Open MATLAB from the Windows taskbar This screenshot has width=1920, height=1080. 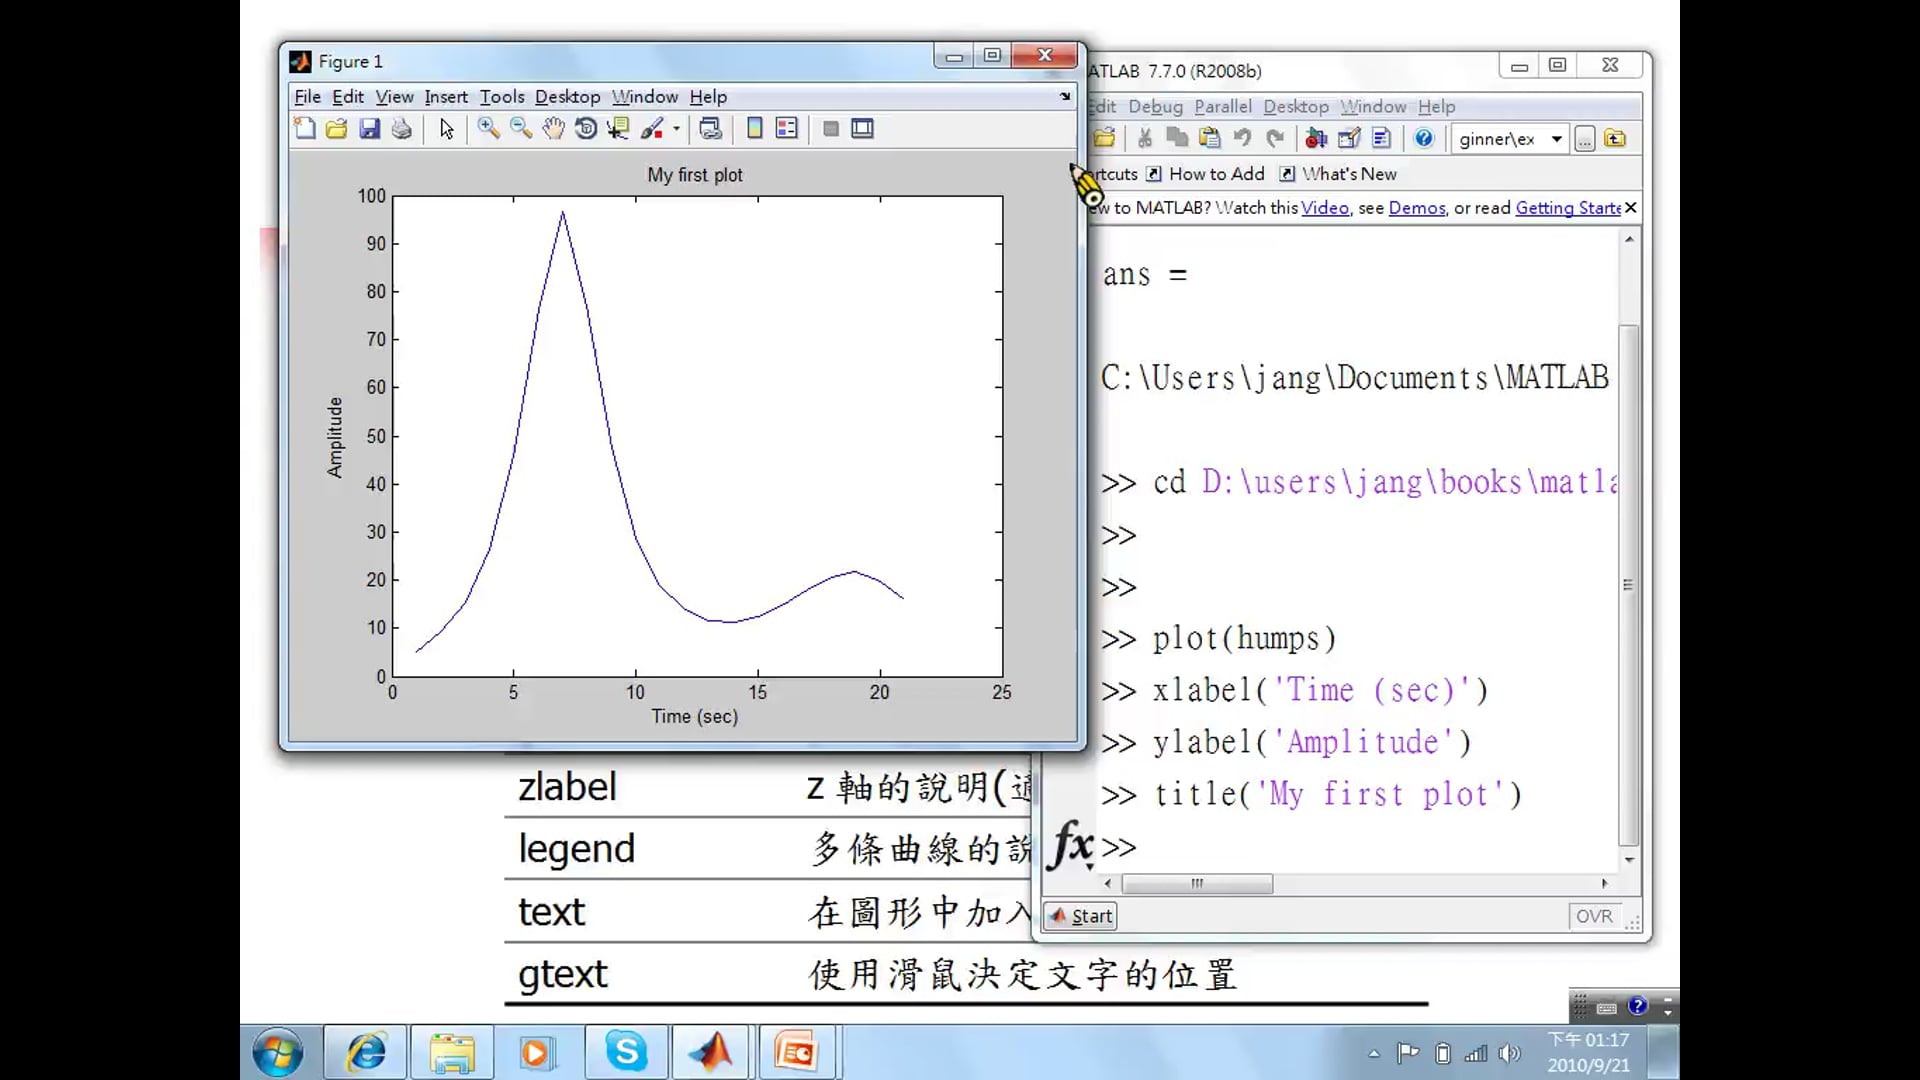tap(710, 1052)
